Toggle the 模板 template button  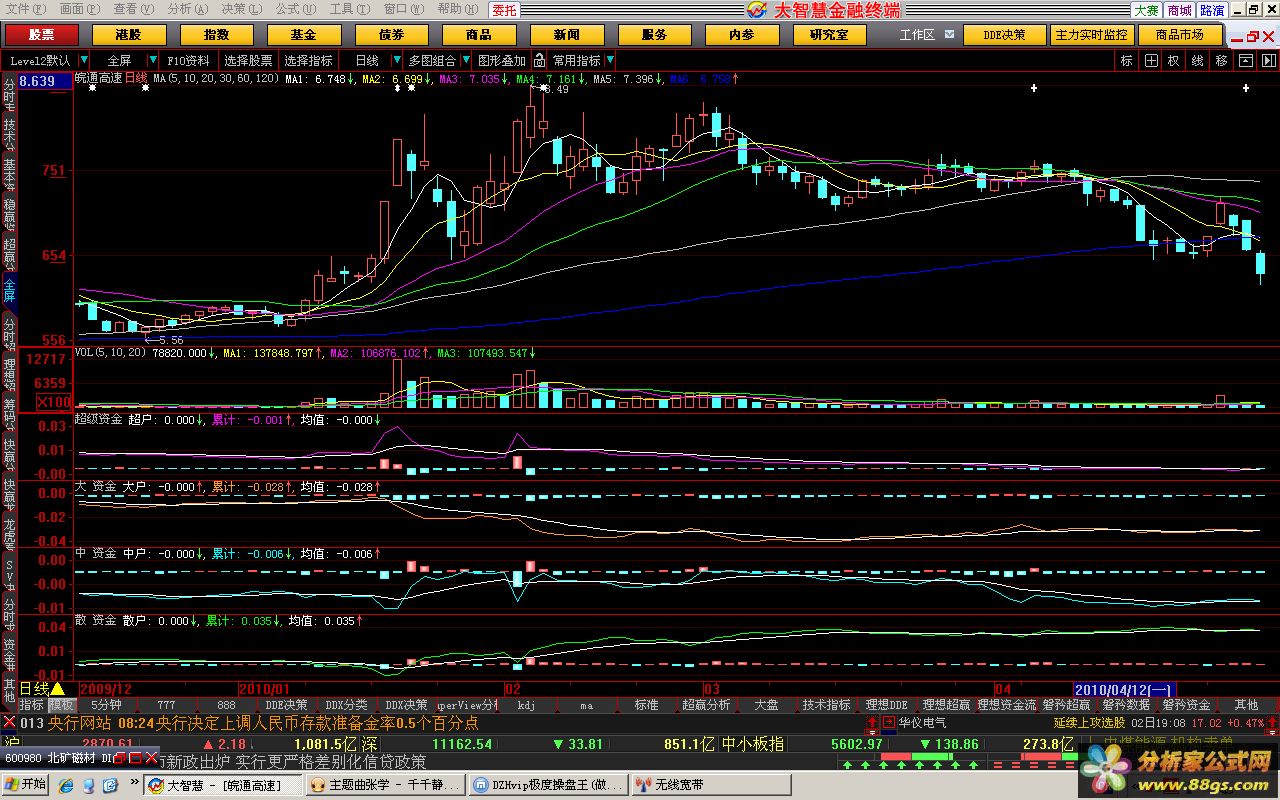click(x=62, y=705)
